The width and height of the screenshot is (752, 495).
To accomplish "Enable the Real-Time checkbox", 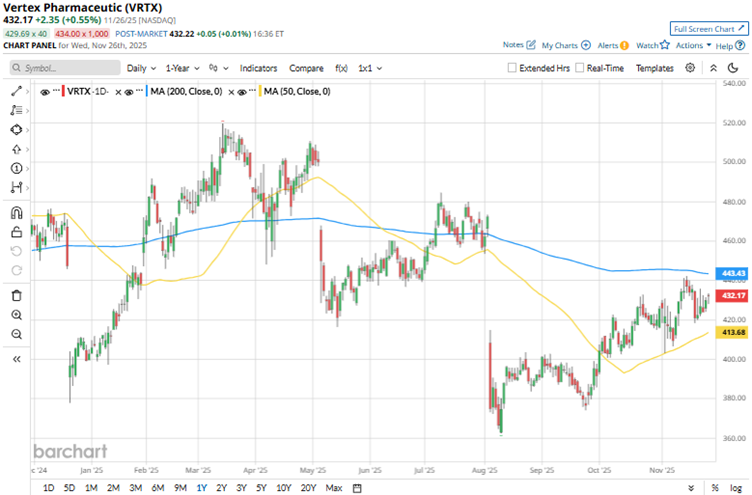I will click(580, 68).
